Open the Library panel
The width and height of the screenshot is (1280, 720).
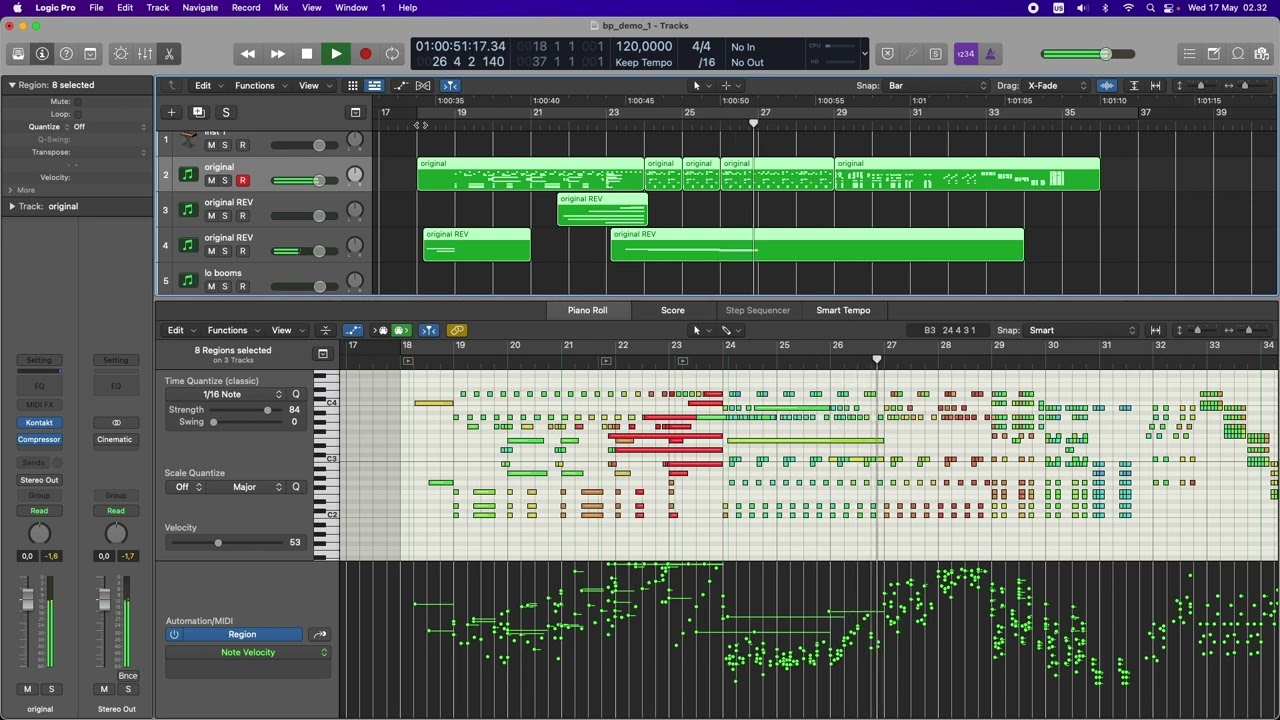point(18,54)
